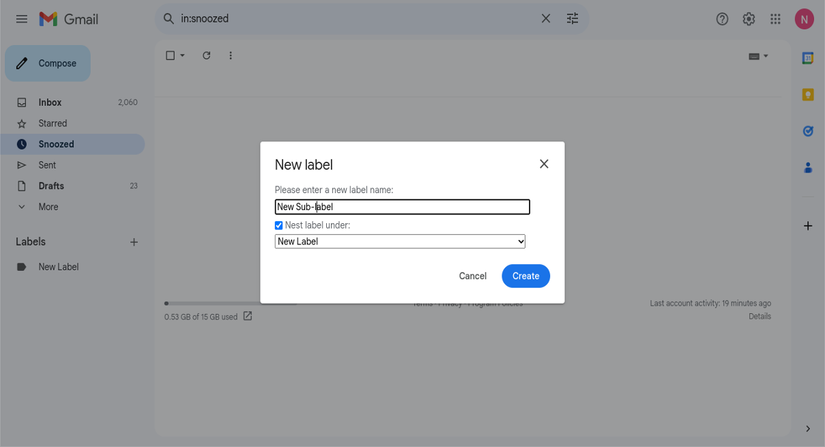Viewport: 825px width, 447px height.
Task: Go to the Inbox folder
Action: 50,103
